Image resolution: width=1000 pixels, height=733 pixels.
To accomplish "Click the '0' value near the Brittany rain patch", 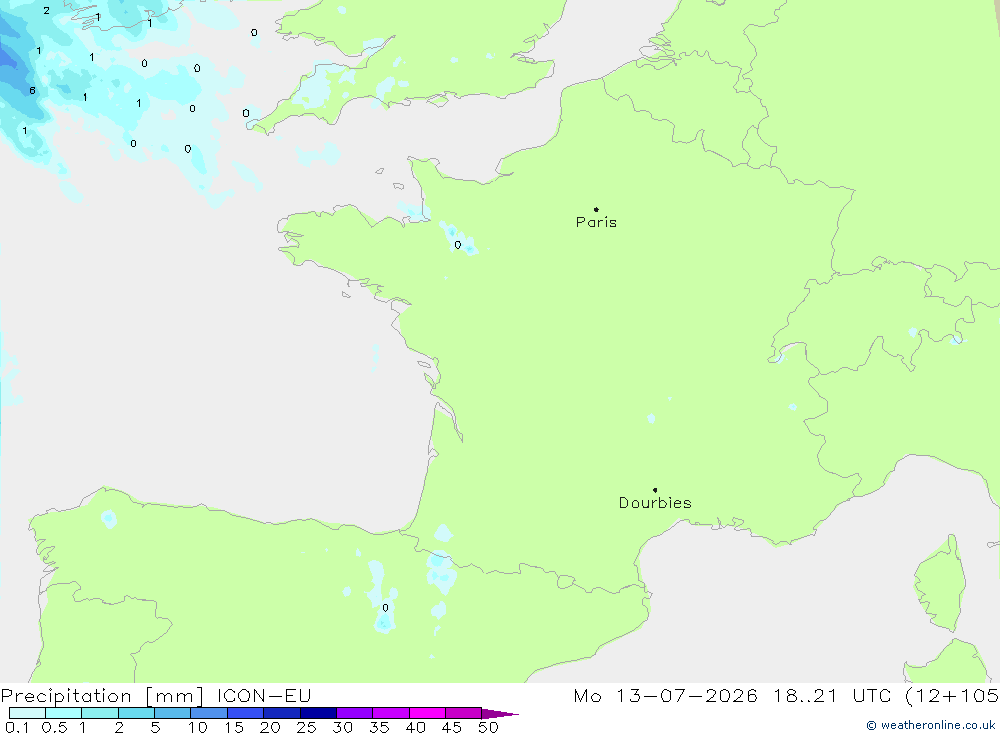I will click(x=457, y=245).
